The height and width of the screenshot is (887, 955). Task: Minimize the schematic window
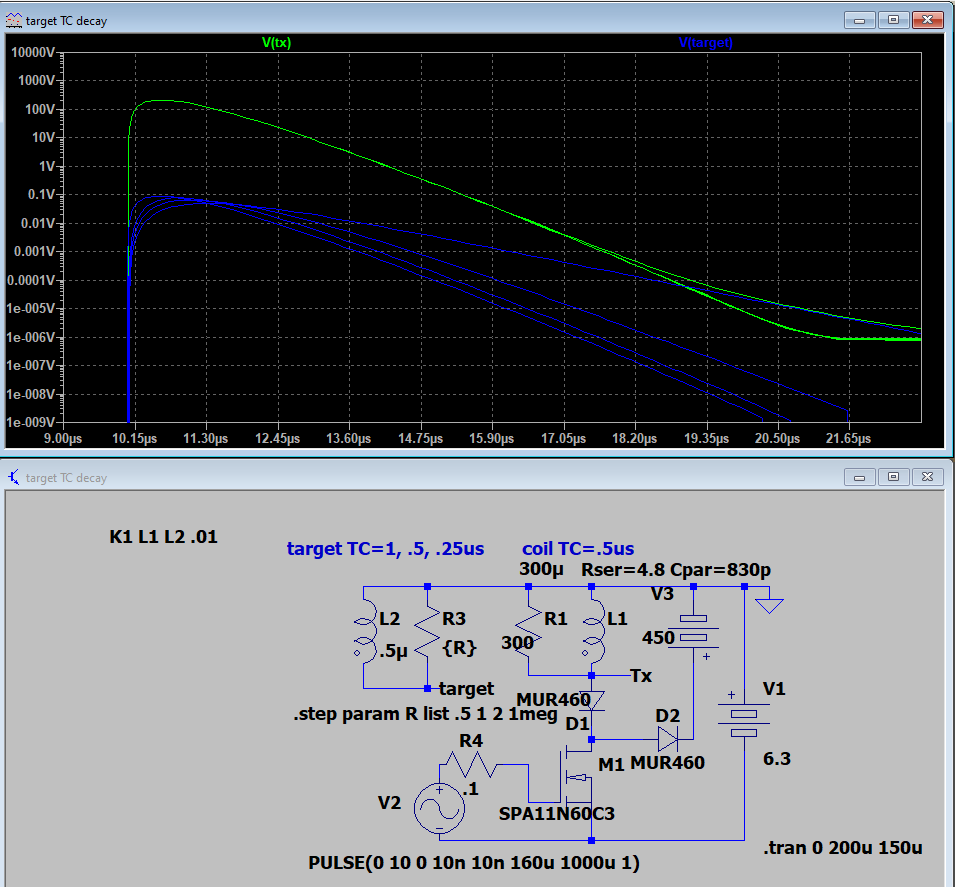(x=859, y=477)
